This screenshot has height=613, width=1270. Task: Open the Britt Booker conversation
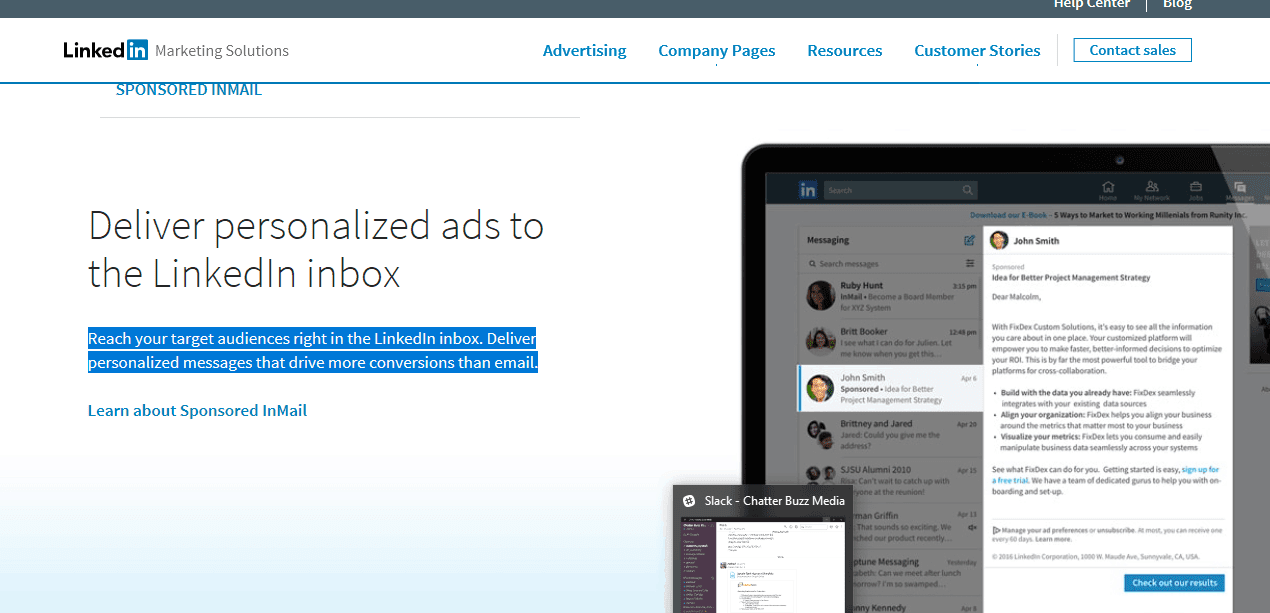click(x=891, y=340)
